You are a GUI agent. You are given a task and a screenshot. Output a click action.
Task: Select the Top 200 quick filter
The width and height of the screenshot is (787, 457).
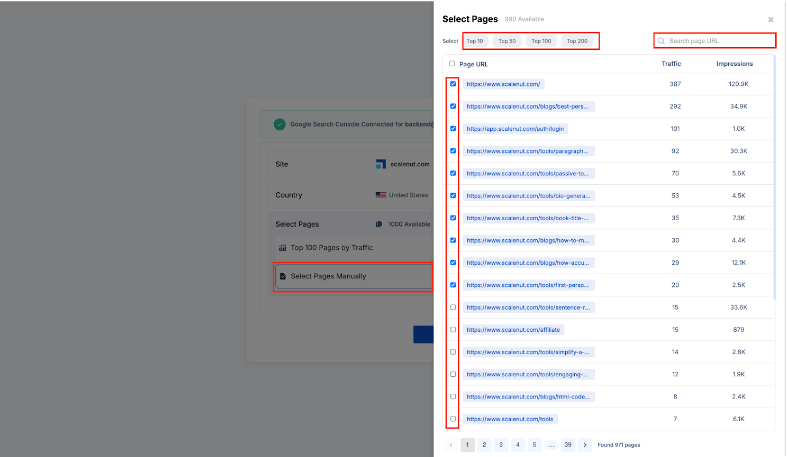coord(577,41)
